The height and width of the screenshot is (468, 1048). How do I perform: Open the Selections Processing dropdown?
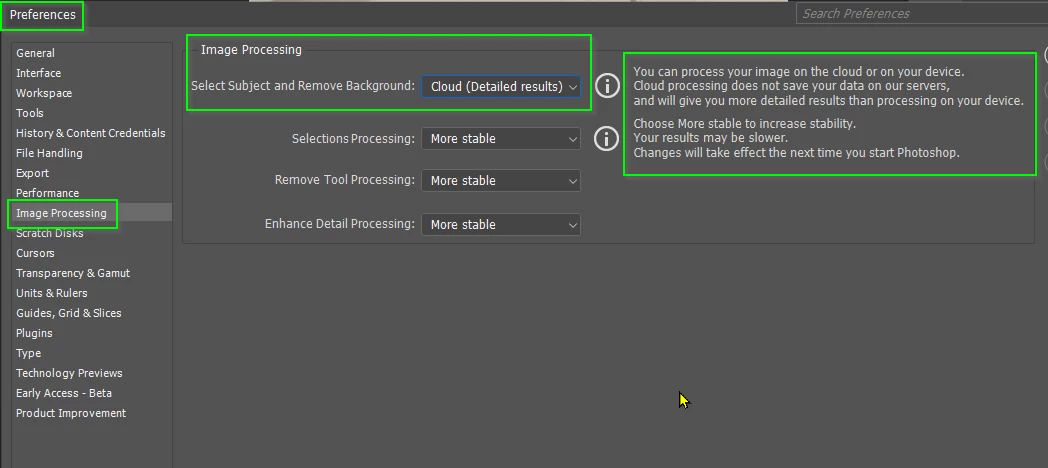pyautogui.click(x=501, y=139)
